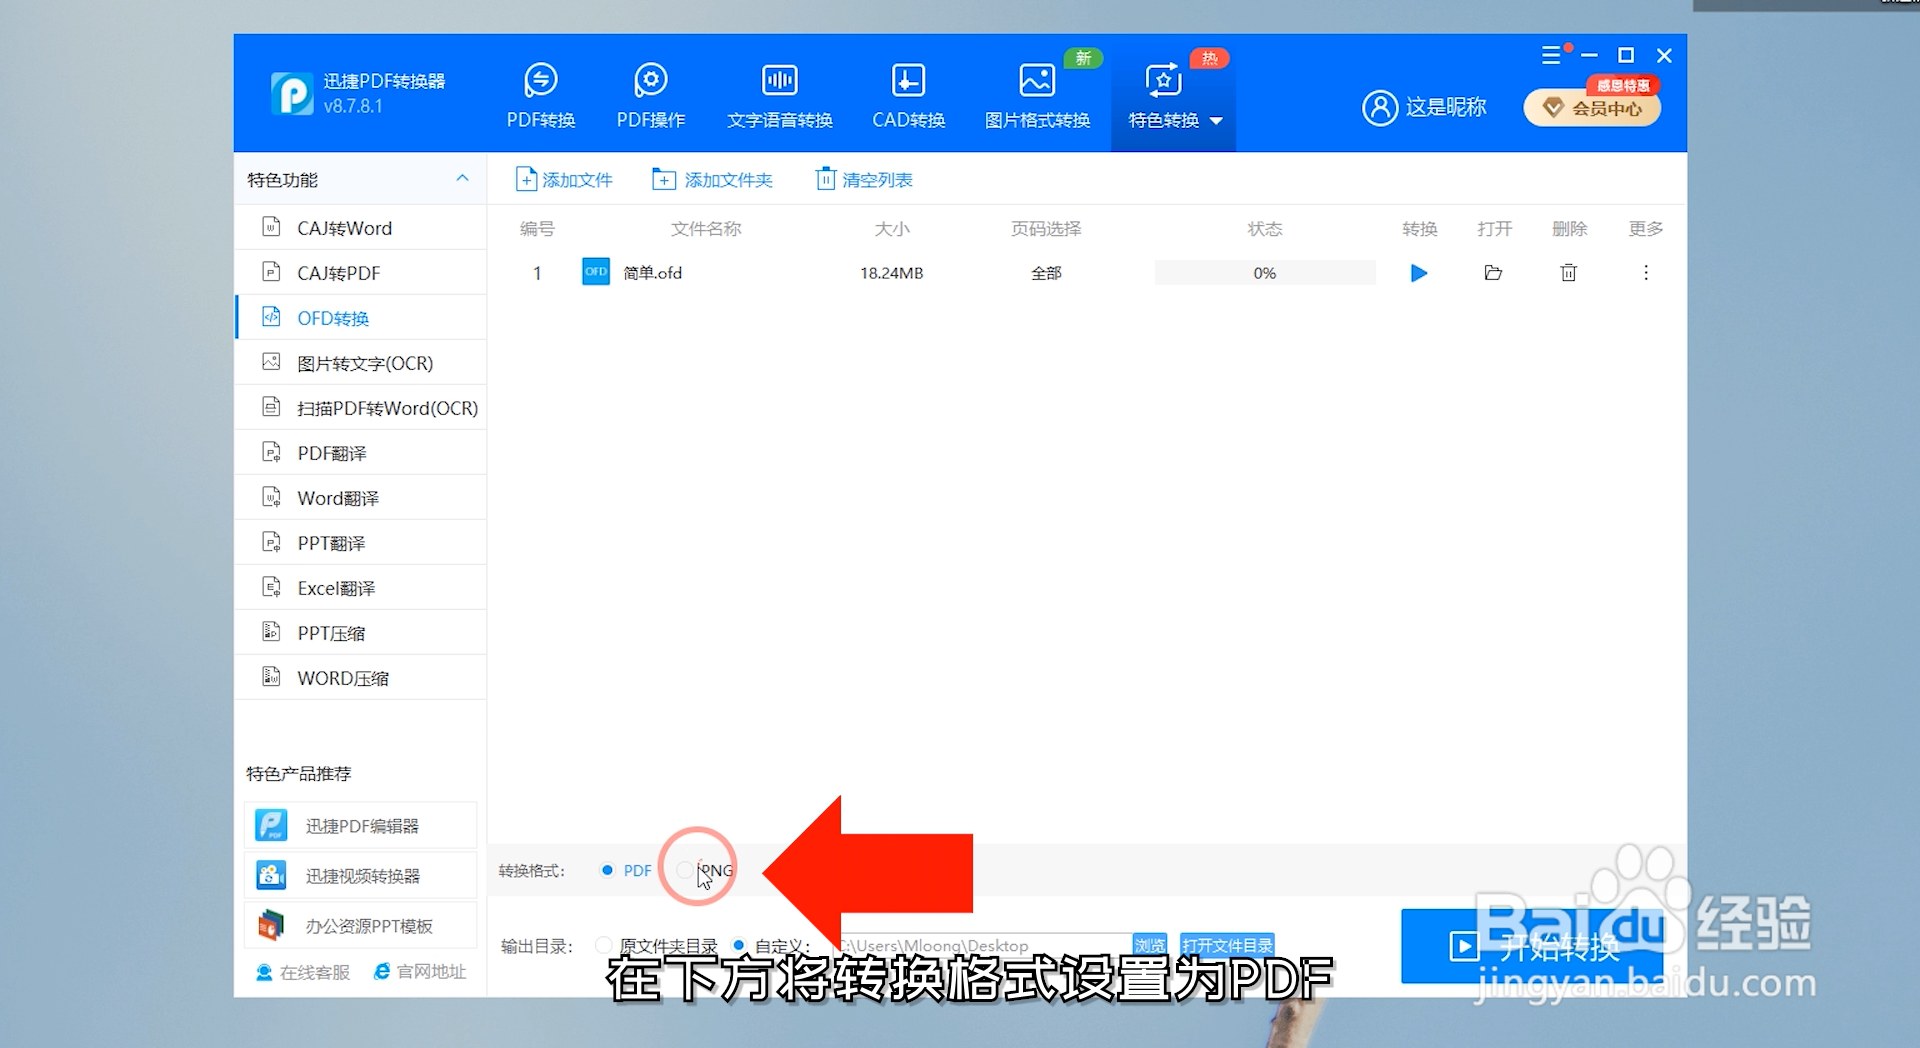Viewport: 1920px width, 1048px height.
Task: Click the 大小 column header
Action: 892,229
